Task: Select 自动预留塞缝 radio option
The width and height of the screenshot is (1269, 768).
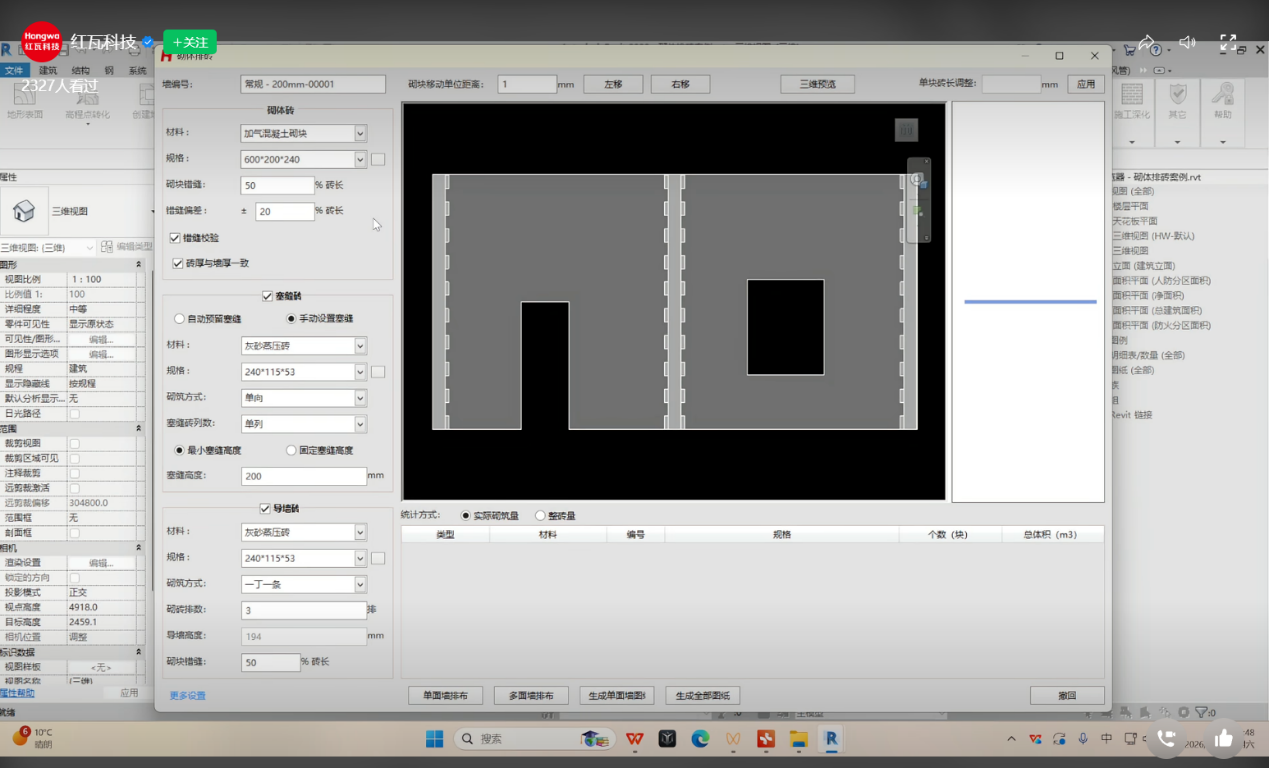Action: click(180, 319)
